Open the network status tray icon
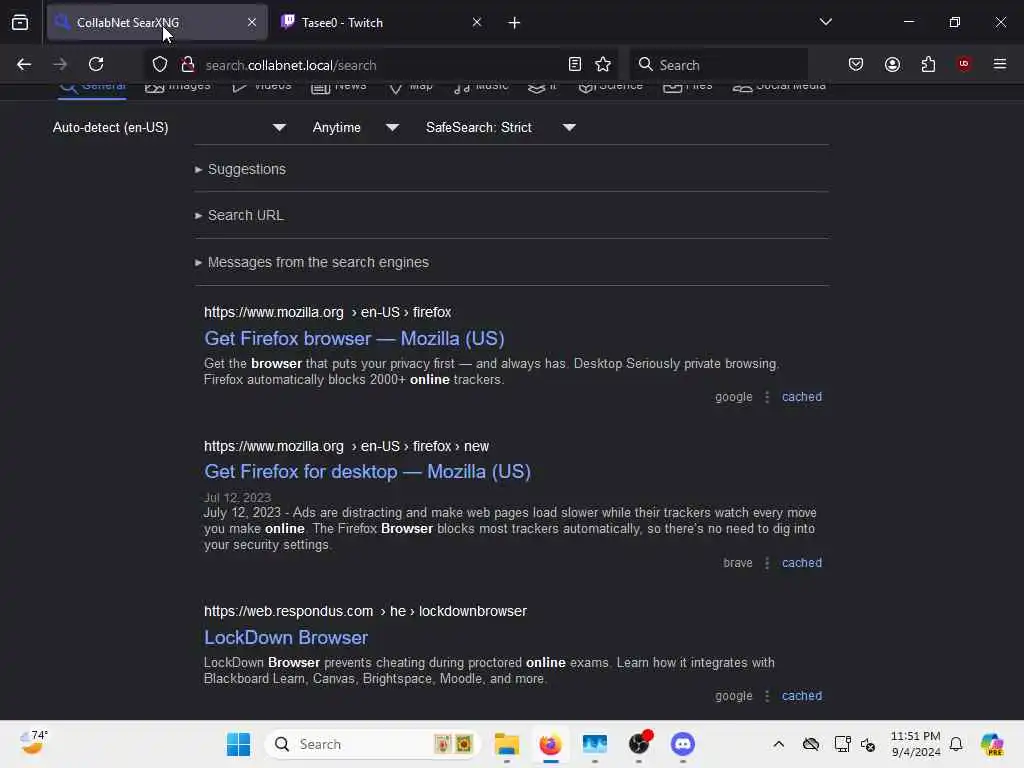The width and height of the screenshot is (1024, 768). [842, 744]
